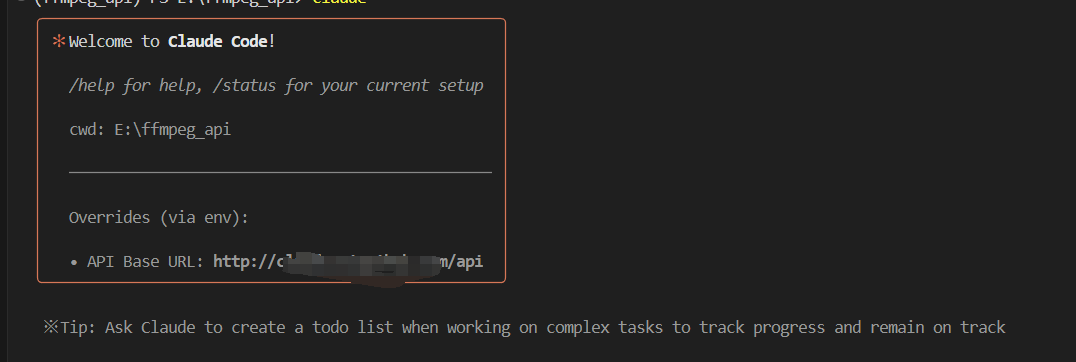Click the word Tip: in the hint line
Viewport: 1076px width, 362px height.
tap(78, 328)
